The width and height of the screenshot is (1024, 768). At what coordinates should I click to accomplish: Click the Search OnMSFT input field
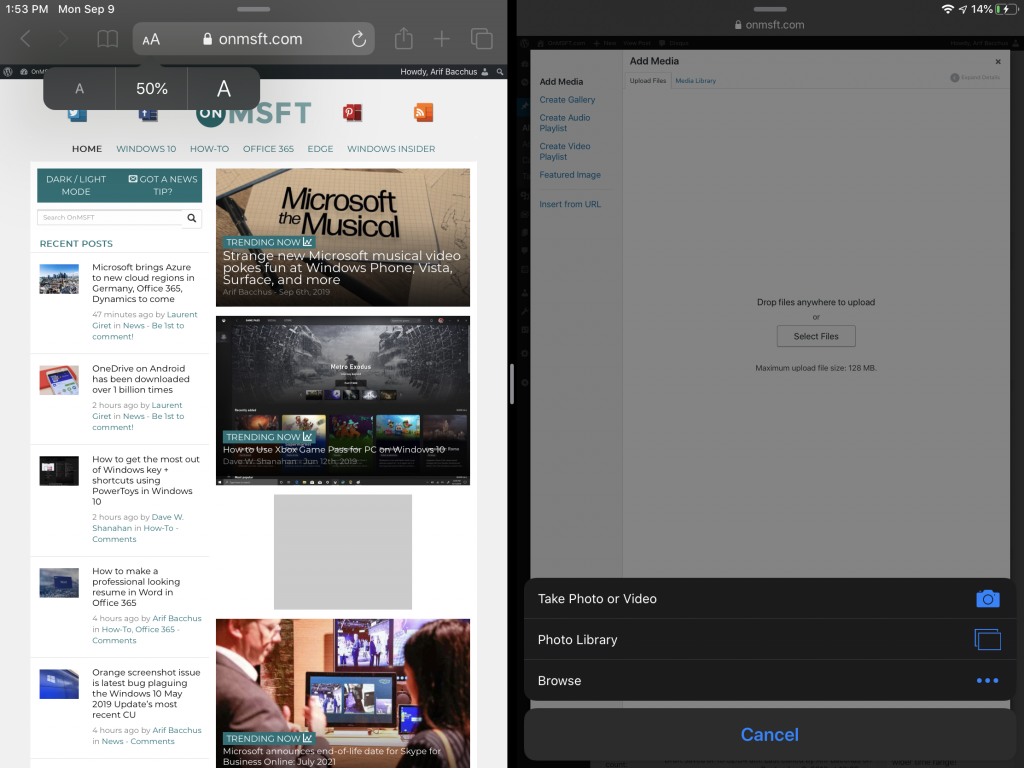pos(108,217)
